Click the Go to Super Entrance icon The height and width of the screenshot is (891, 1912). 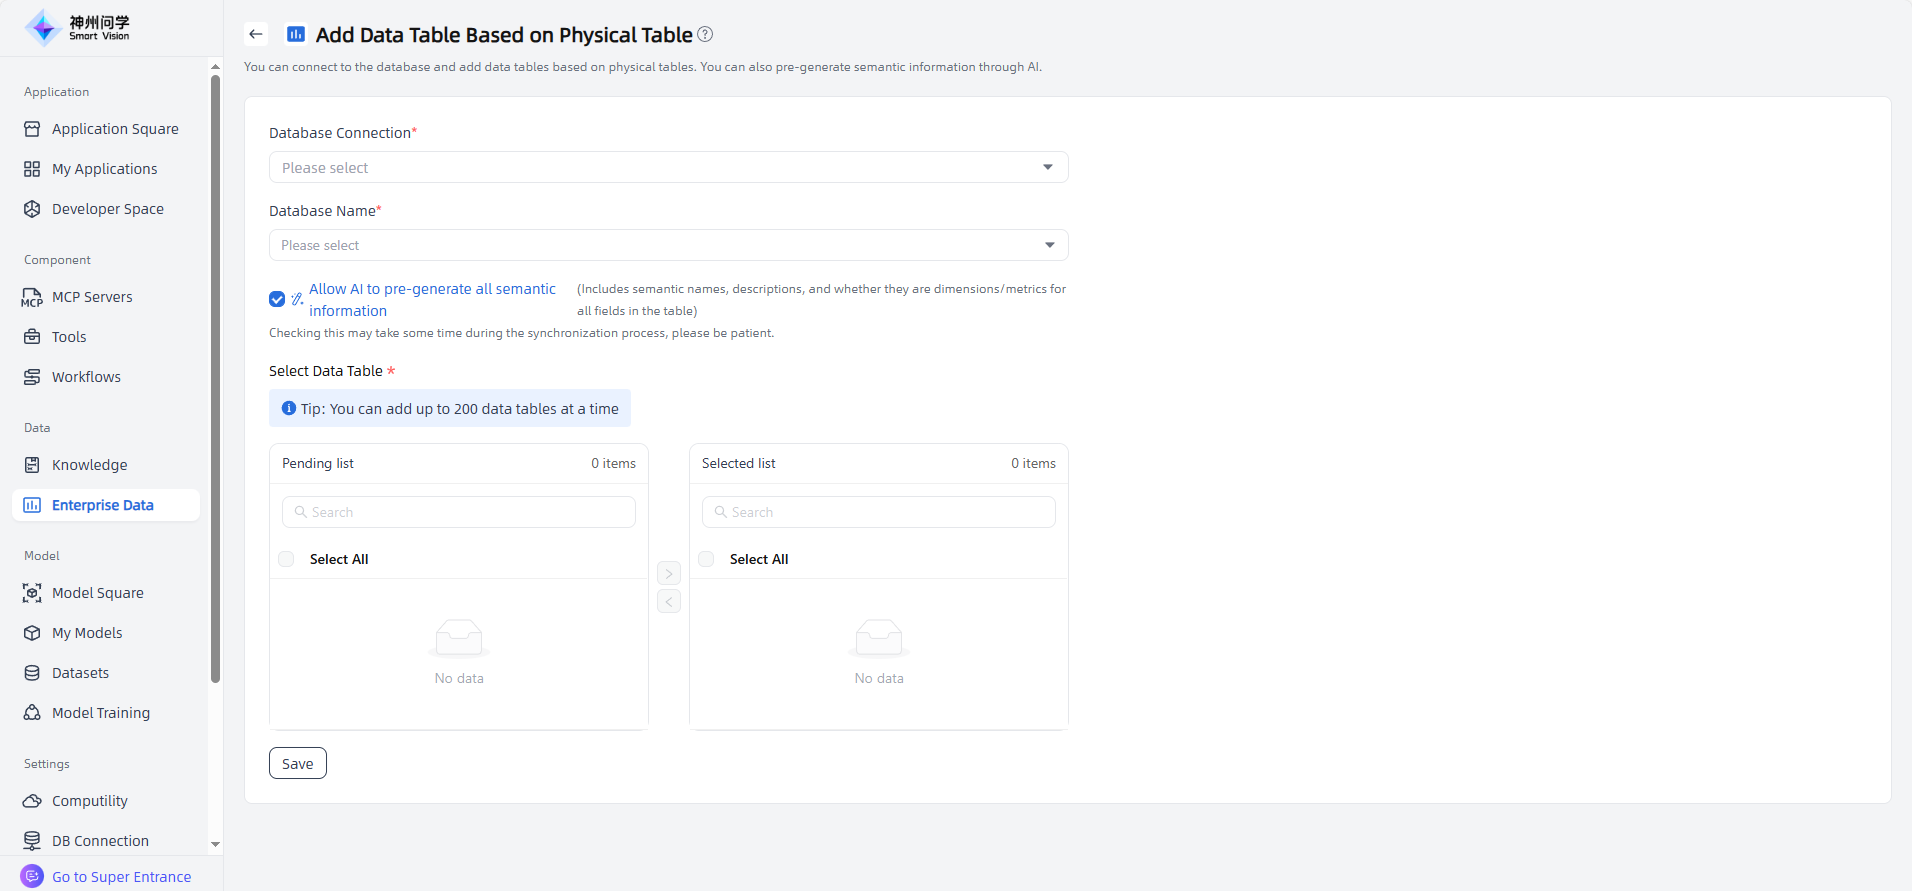32,876
